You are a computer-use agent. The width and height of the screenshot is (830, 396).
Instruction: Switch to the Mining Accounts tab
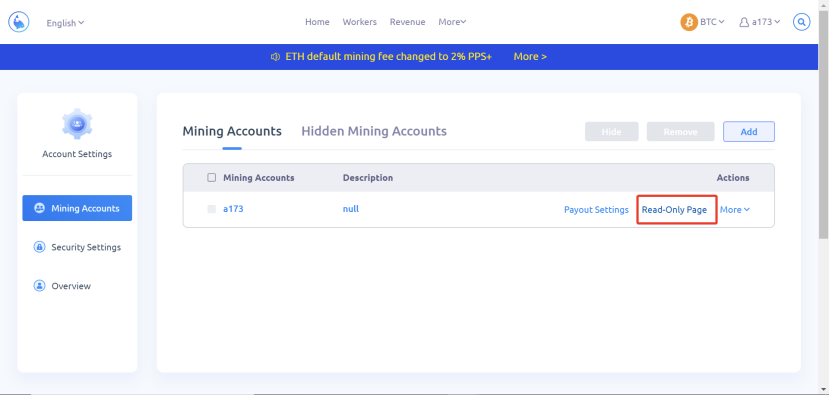(232, 131)
